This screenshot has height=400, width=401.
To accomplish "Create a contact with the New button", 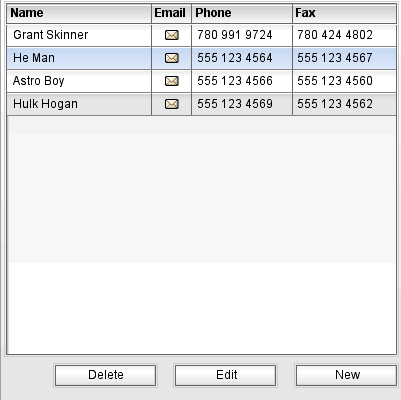I will tap(347, 375).
